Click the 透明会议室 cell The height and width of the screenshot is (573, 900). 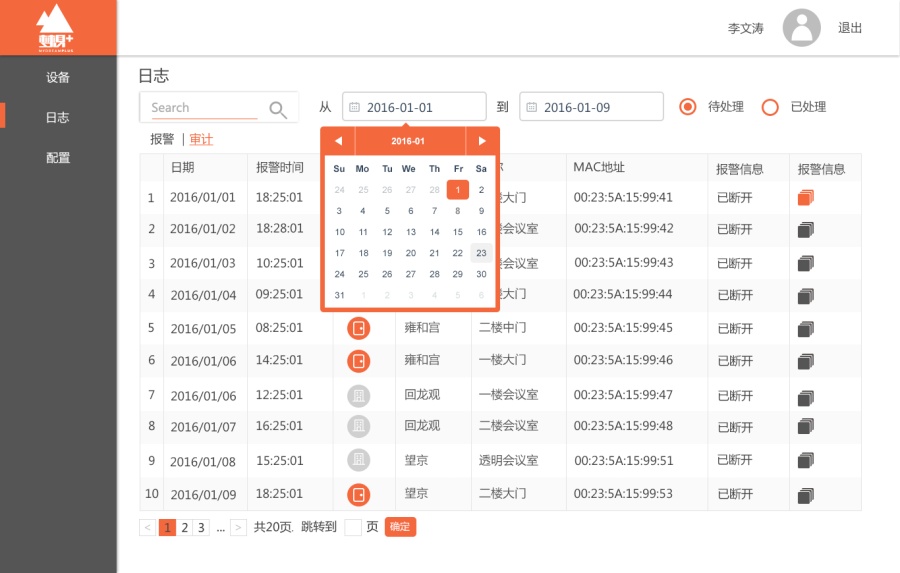coord(509,460)
